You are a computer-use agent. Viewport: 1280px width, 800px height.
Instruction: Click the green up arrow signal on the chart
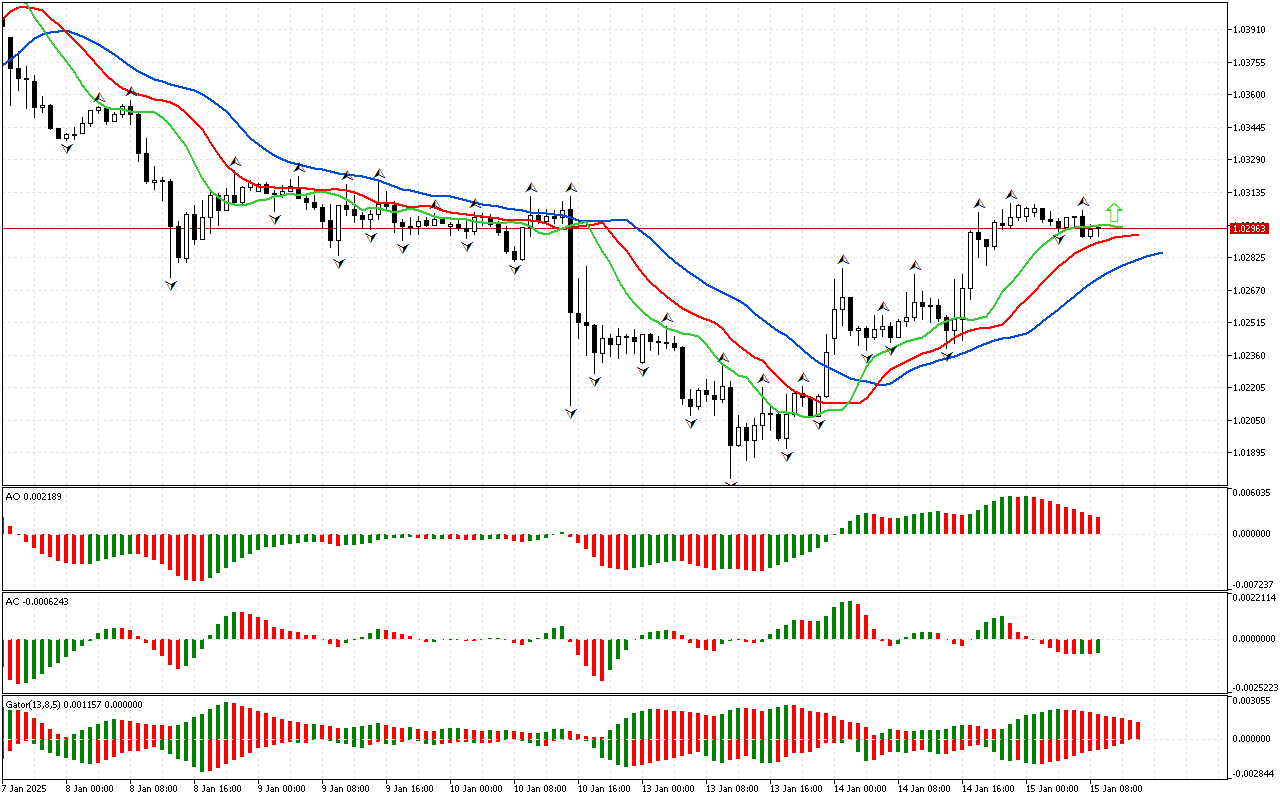1114,212
